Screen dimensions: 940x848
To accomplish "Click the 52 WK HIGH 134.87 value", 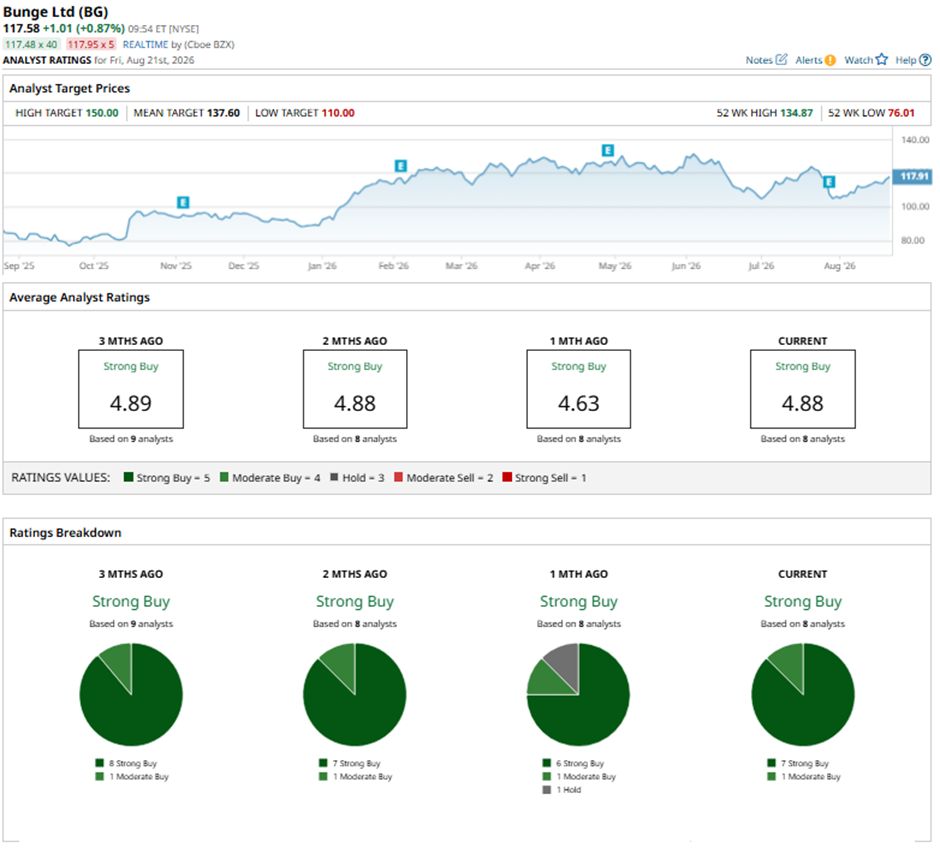I will 796,113.
